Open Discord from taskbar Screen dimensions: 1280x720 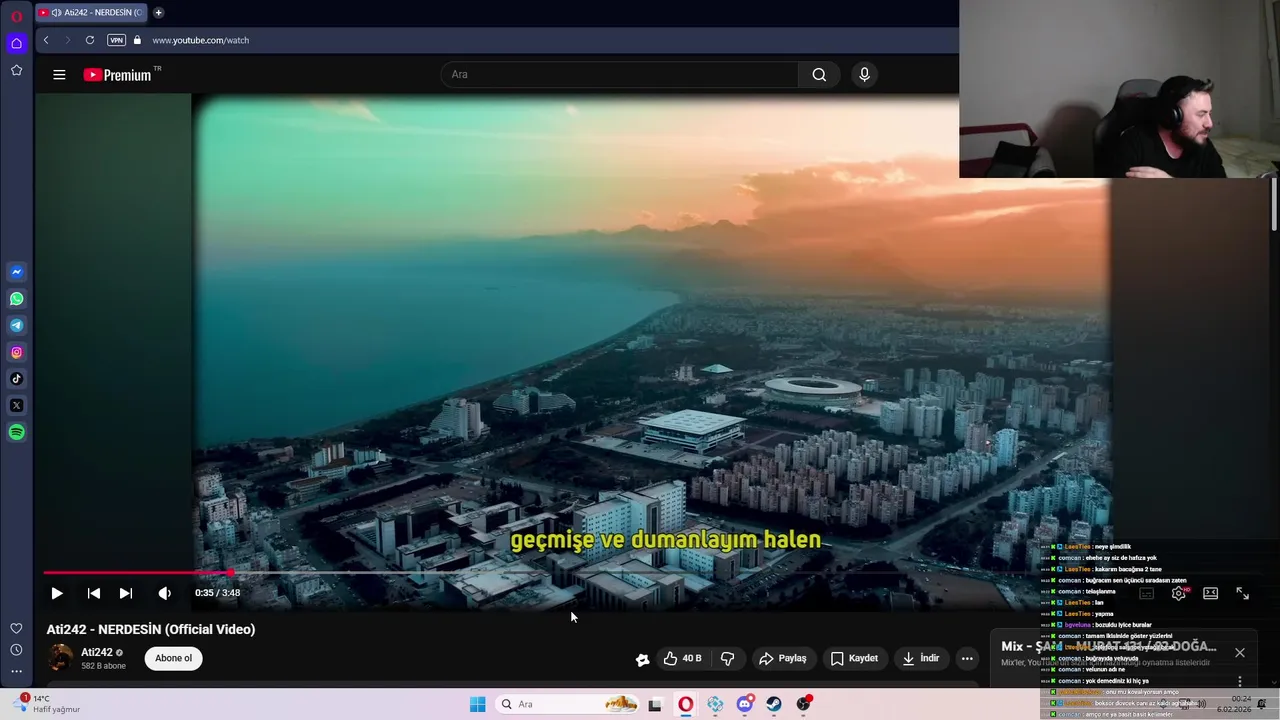point(745,704)
